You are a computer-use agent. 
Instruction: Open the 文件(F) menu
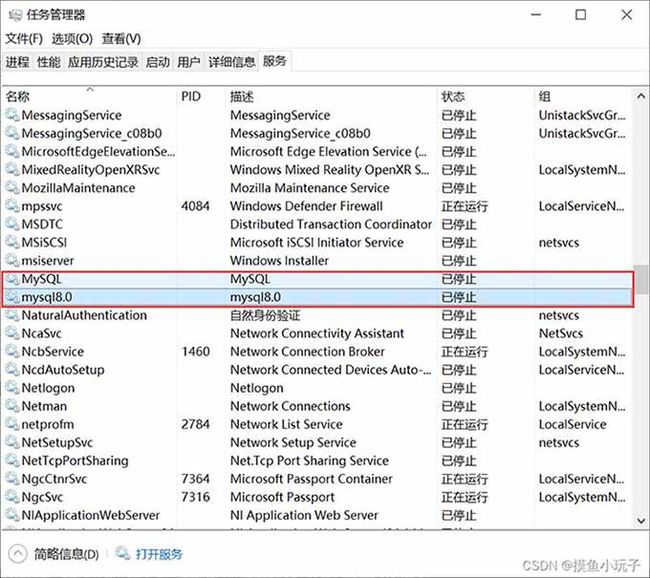(x=24, y=39)
